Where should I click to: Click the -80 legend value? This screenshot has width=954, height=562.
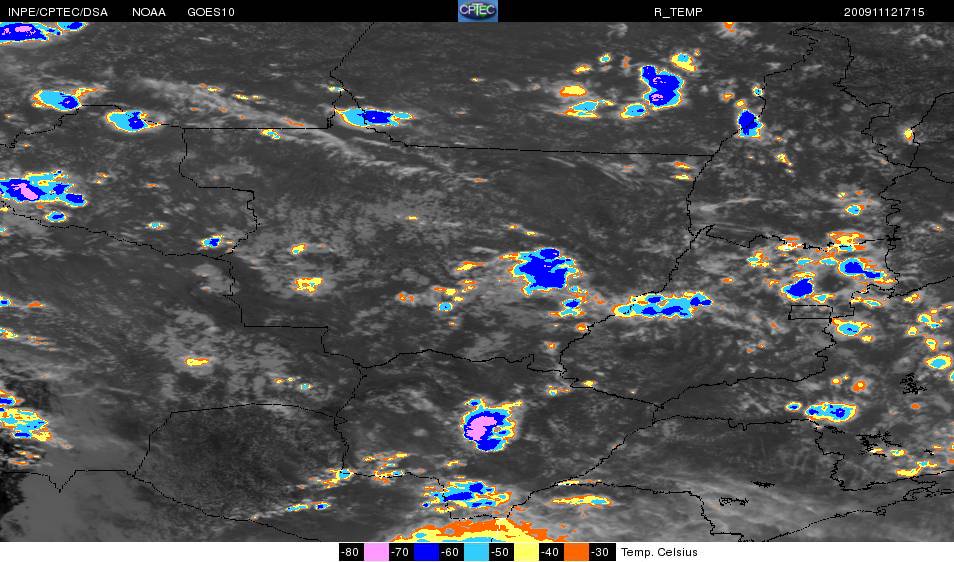pos(350,552)
